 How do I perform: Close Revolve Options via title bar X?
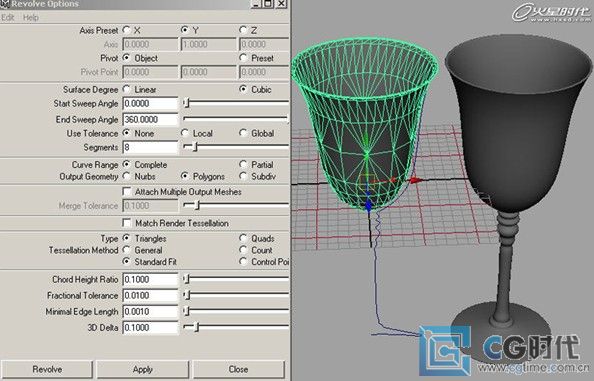[281, 4]
